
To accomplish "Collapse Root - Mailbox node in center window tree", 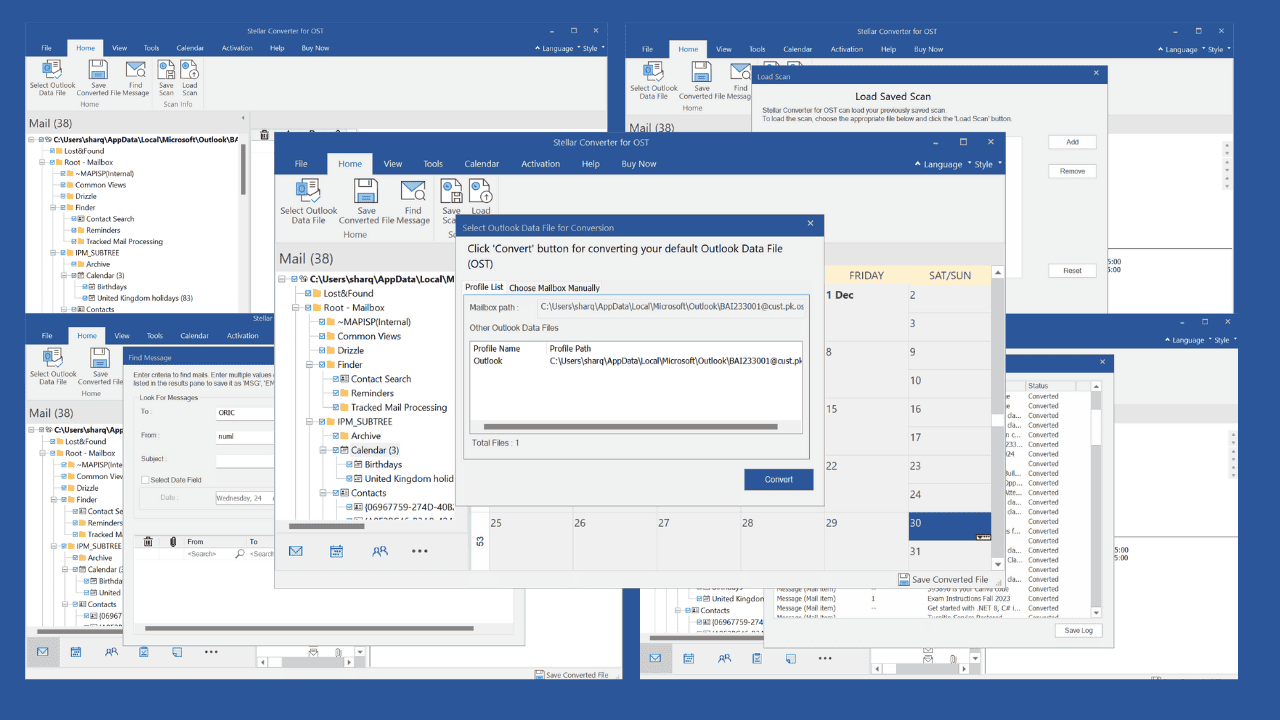I will click(x=295, y=307).
